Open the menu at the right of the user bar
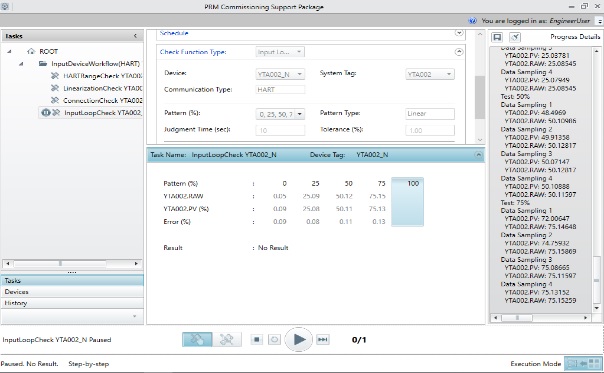 (x=600, y=21)
